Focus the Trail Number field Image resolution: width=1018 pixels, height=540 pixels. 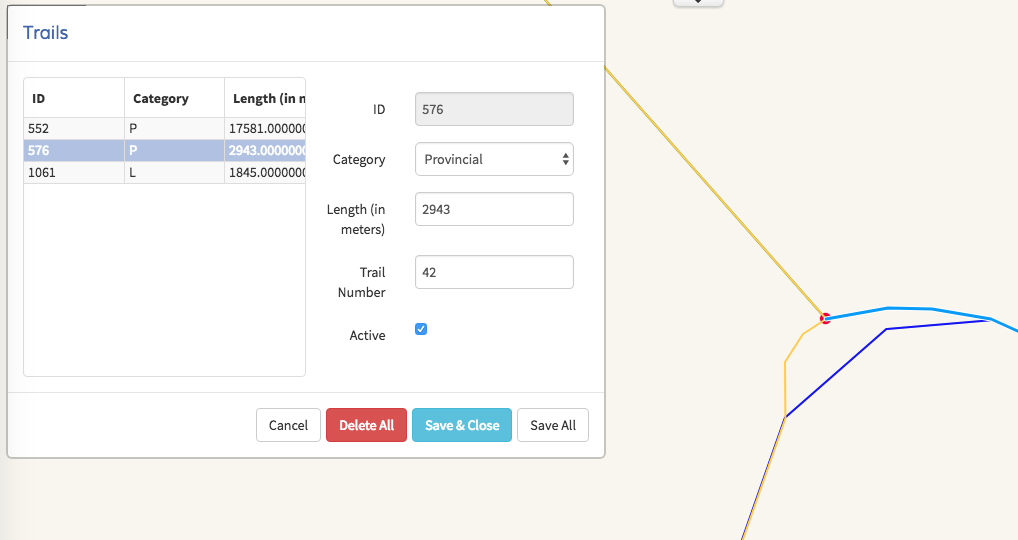coord(494,272)
